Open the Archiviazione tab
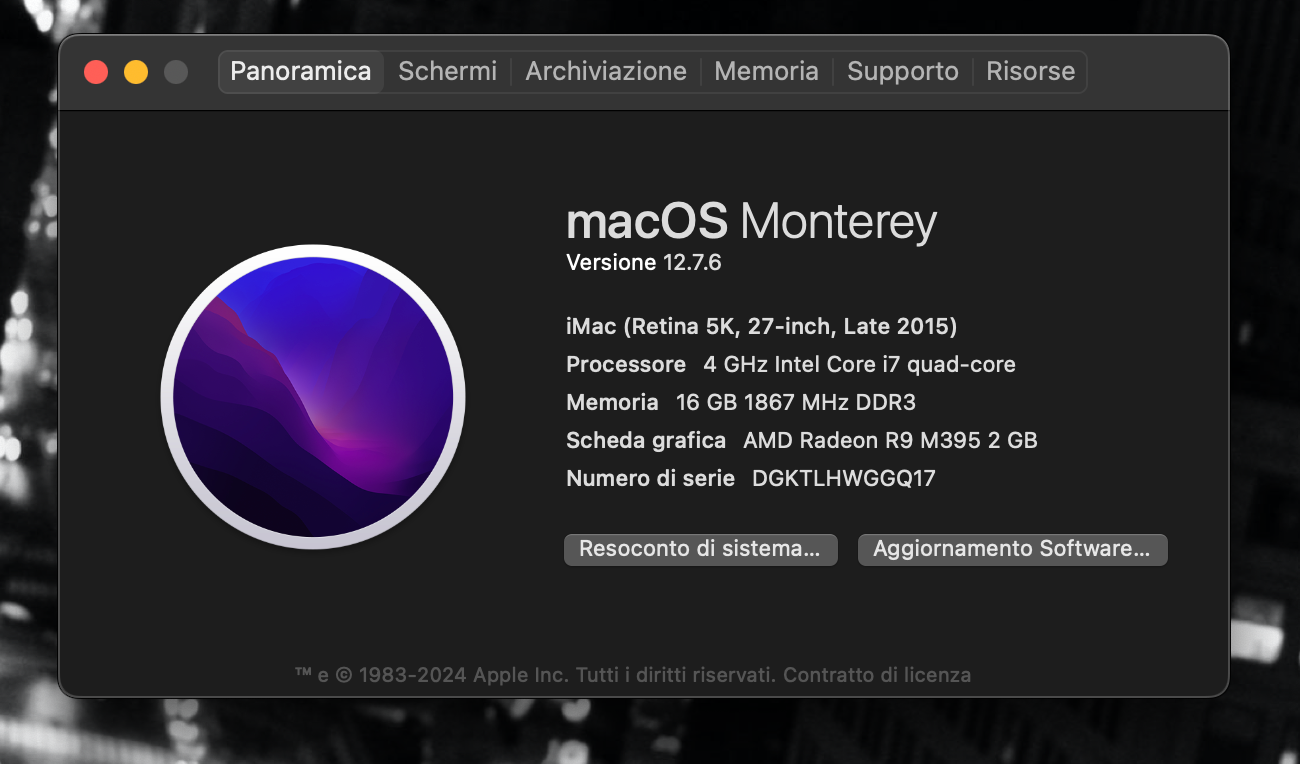The image size is (1300, 764). coord(606,72)
